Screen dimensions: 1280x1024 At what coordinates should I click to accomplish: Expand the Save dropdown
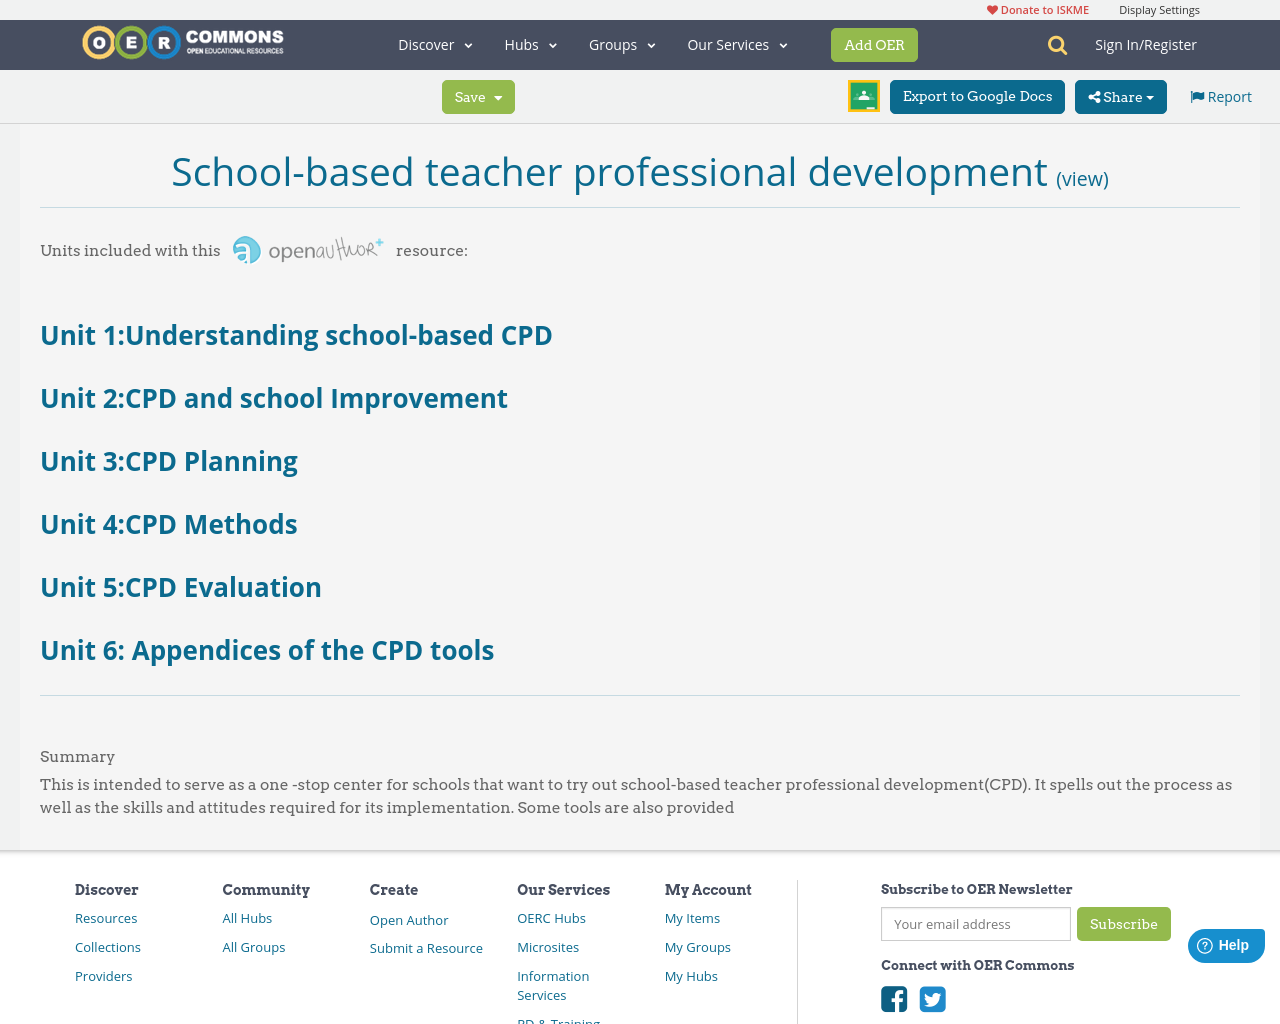pos(478,95)
